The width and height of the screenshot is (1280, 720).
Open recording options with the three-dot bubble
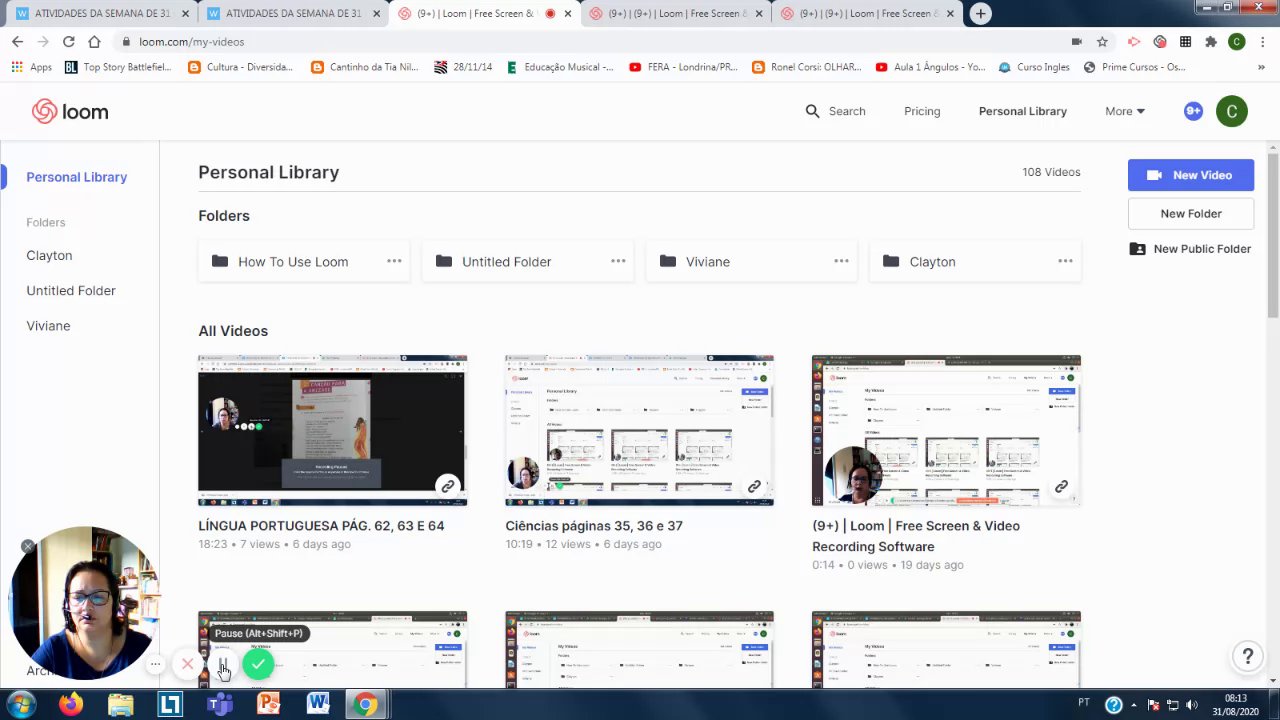pos(155,664)
